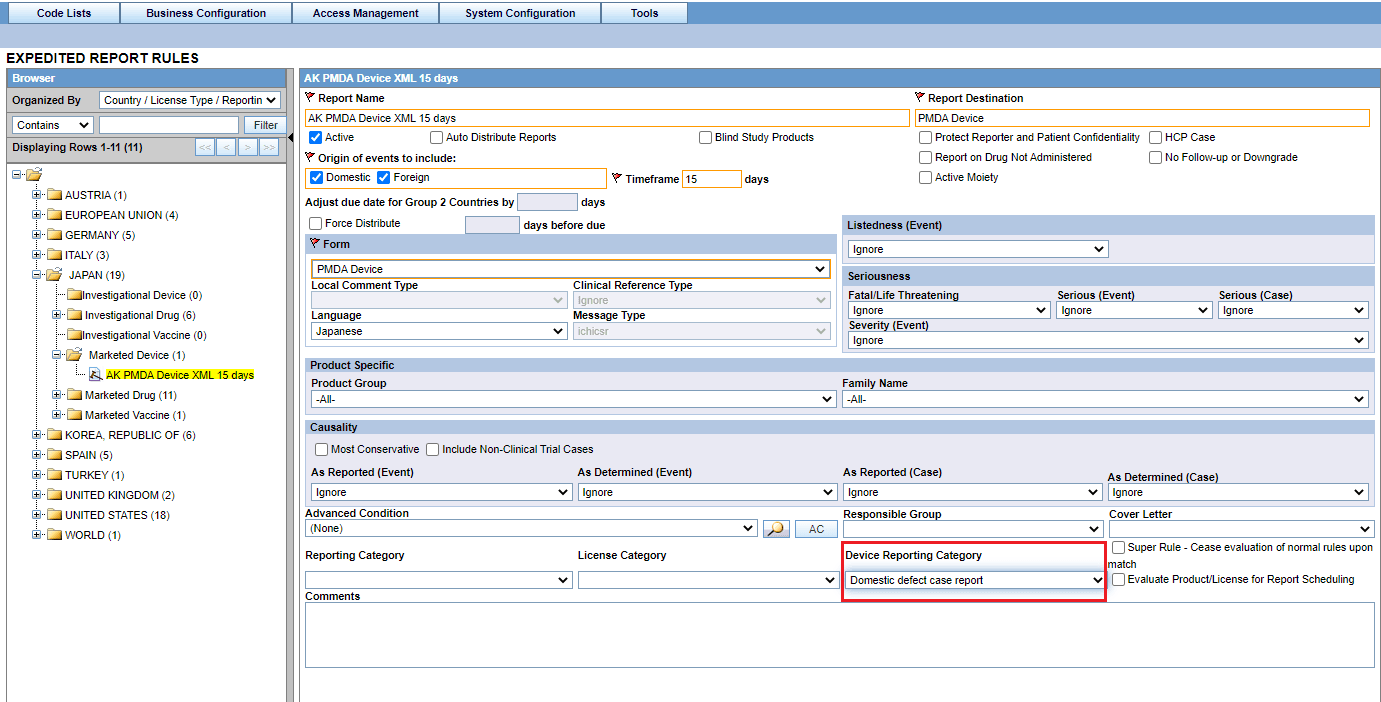The image size is (1381, 702).
Task: Open the Device Reporting Category dropdown
Action: coord(975,580)
